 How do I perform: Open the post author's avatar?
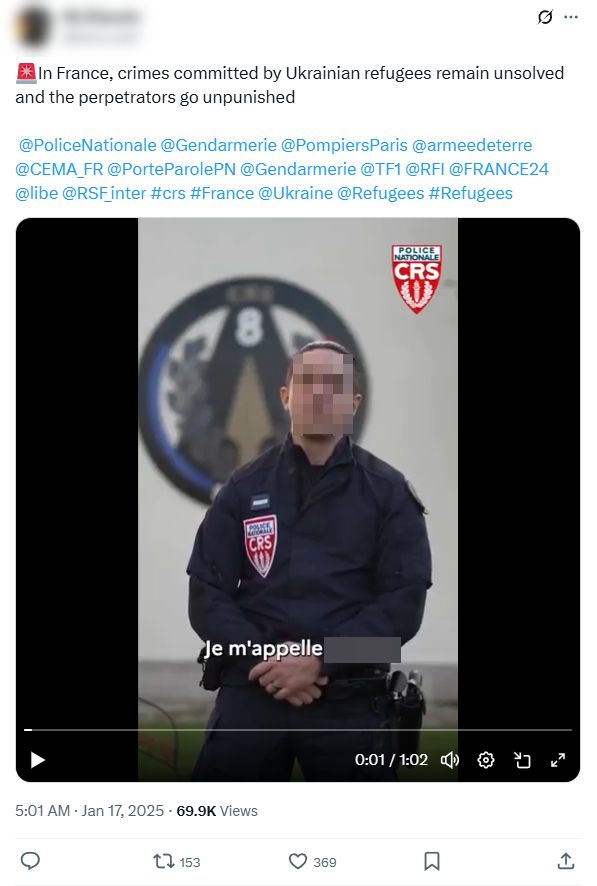point(34,25)
